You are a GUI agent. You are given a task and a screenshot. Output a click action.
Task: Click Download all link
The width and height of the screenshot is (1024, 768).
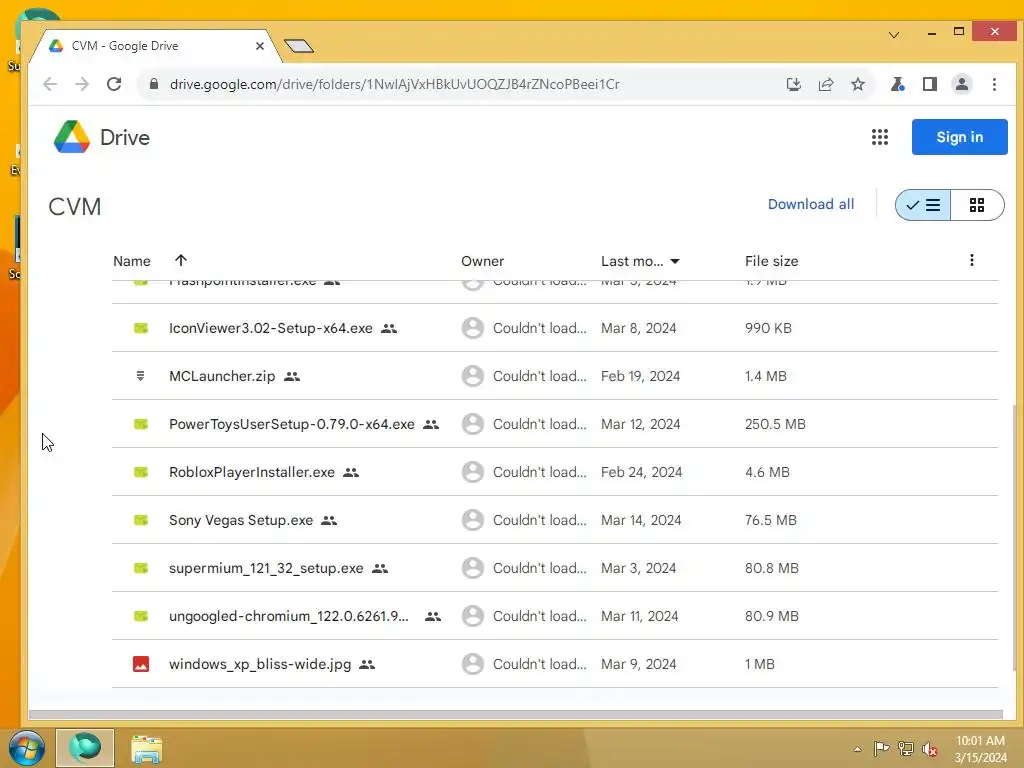[810, 204]
